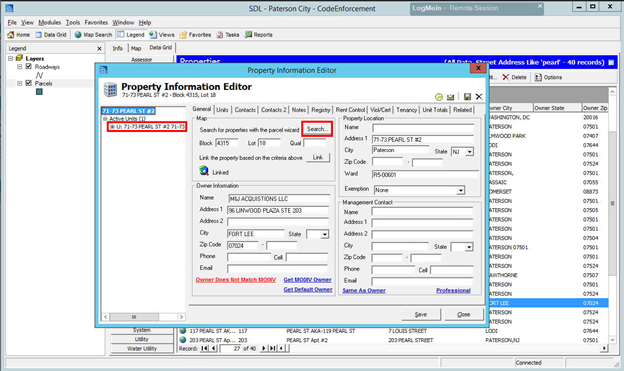
Task: Close the Legend panel with its X
Action: [99, 49]
